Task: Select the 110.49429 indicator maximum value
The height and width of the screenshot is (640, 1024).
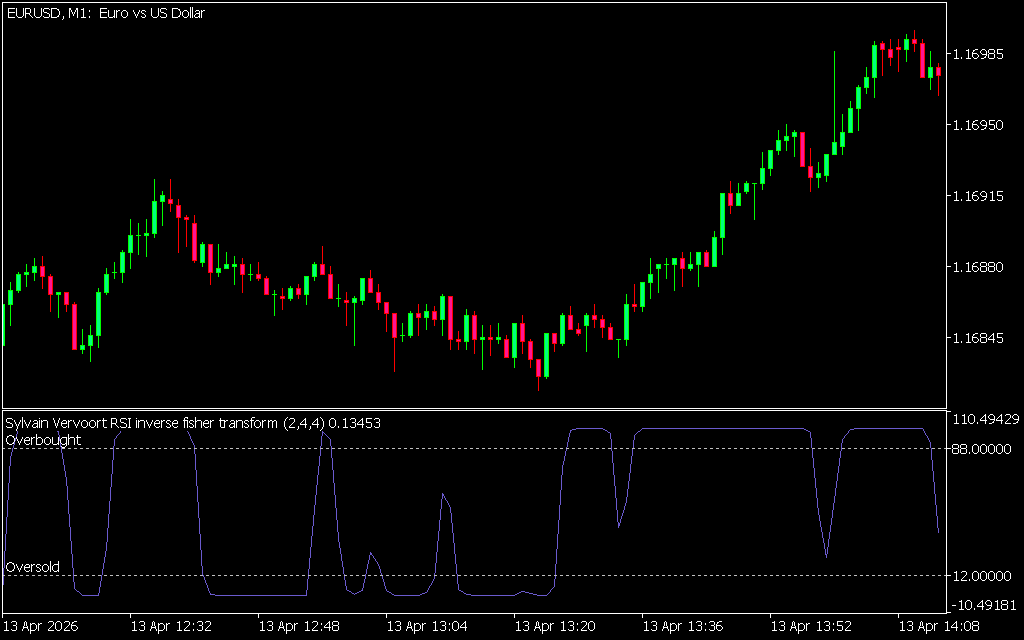Action: click(984, 419)
